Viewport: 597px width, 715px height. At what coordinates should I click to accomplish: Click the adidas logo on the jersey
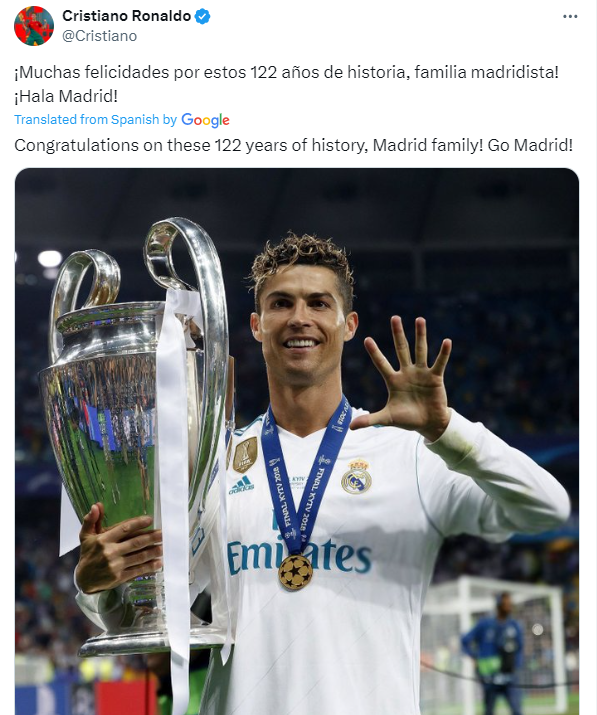click(242, 485)
